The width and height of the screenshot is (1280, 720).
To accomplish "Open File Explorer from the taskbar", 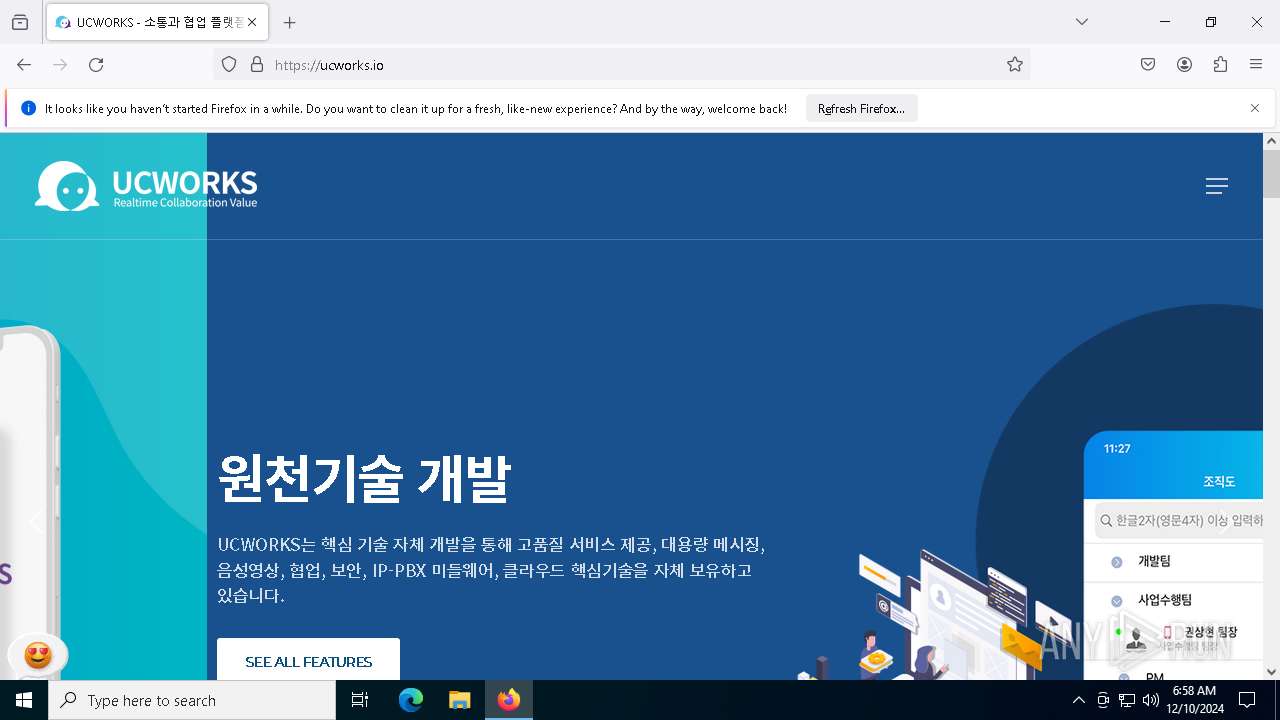I will click(459, 700).
